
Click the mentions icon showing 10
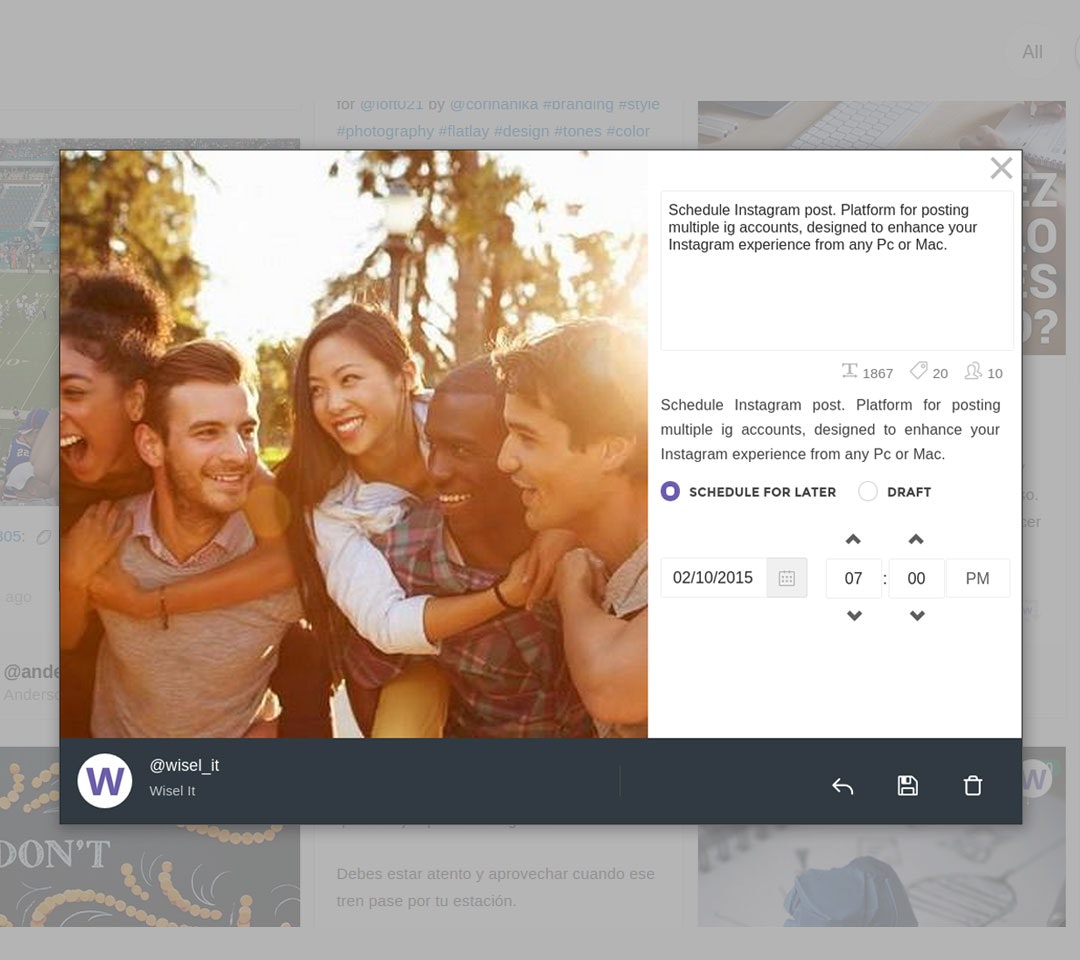(972, 370)
